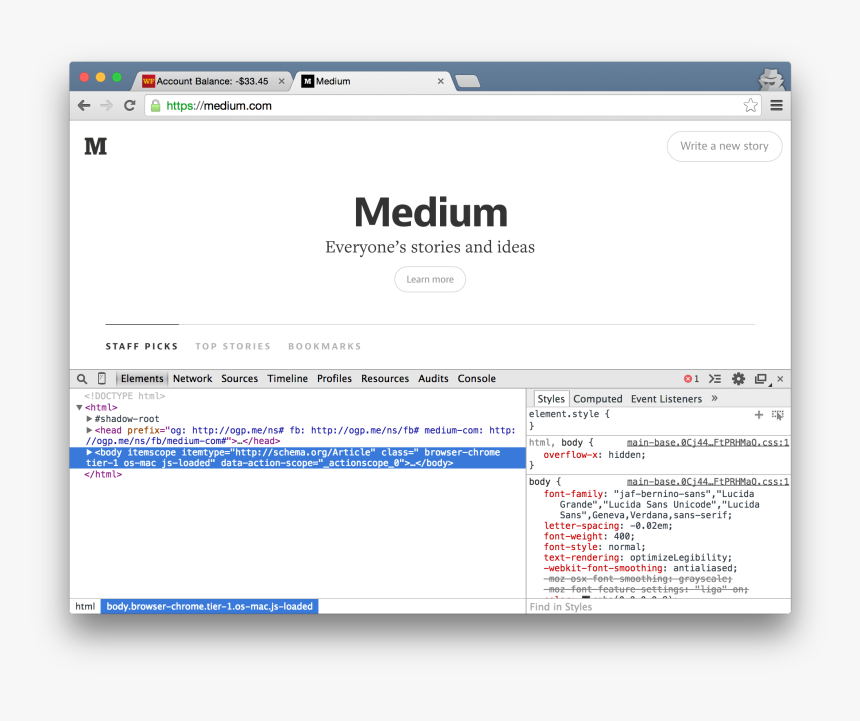Expand the head element node
Viewport: 860px width, 721px height.
(x=89, y=430)
